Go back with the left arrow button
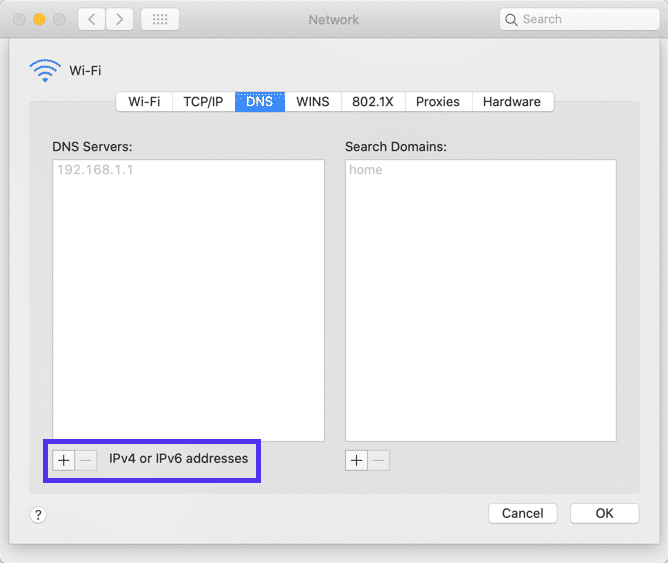The height and width of the screenshot is (563, 668). tap(91, 19)
